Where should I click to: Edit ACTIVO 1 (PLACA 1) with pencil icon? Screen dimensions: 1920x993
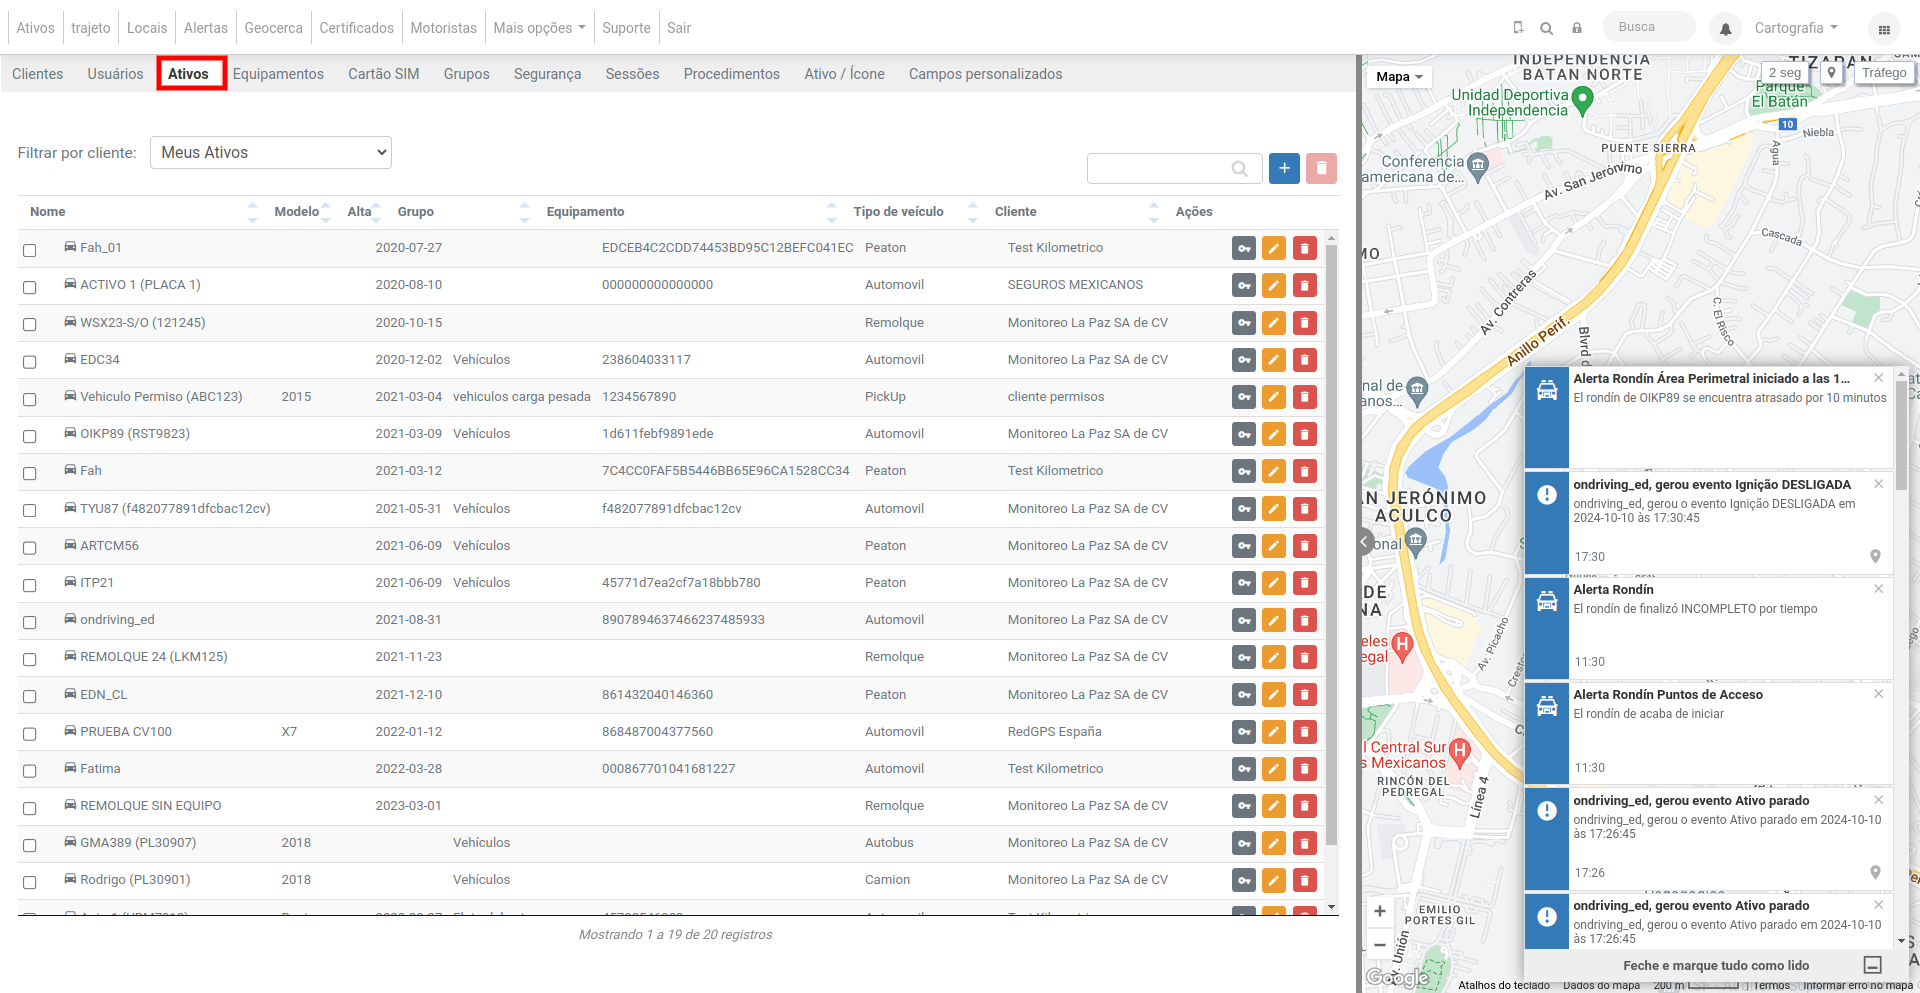[x=1273, y=286]
